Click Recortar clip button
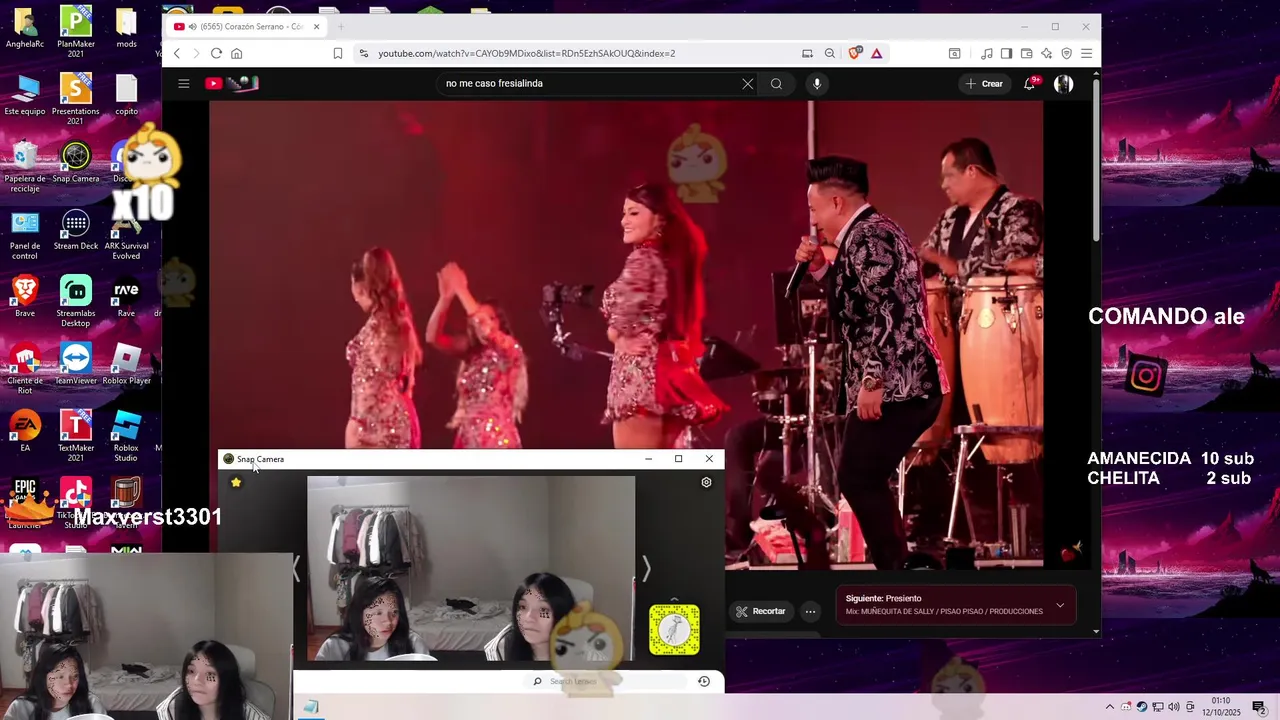 (x=761, y=611)
